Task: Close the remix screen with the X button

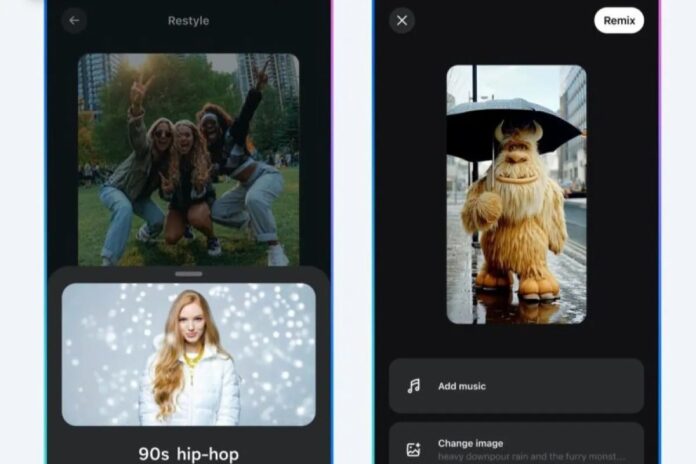Action: tap(402, 20)
